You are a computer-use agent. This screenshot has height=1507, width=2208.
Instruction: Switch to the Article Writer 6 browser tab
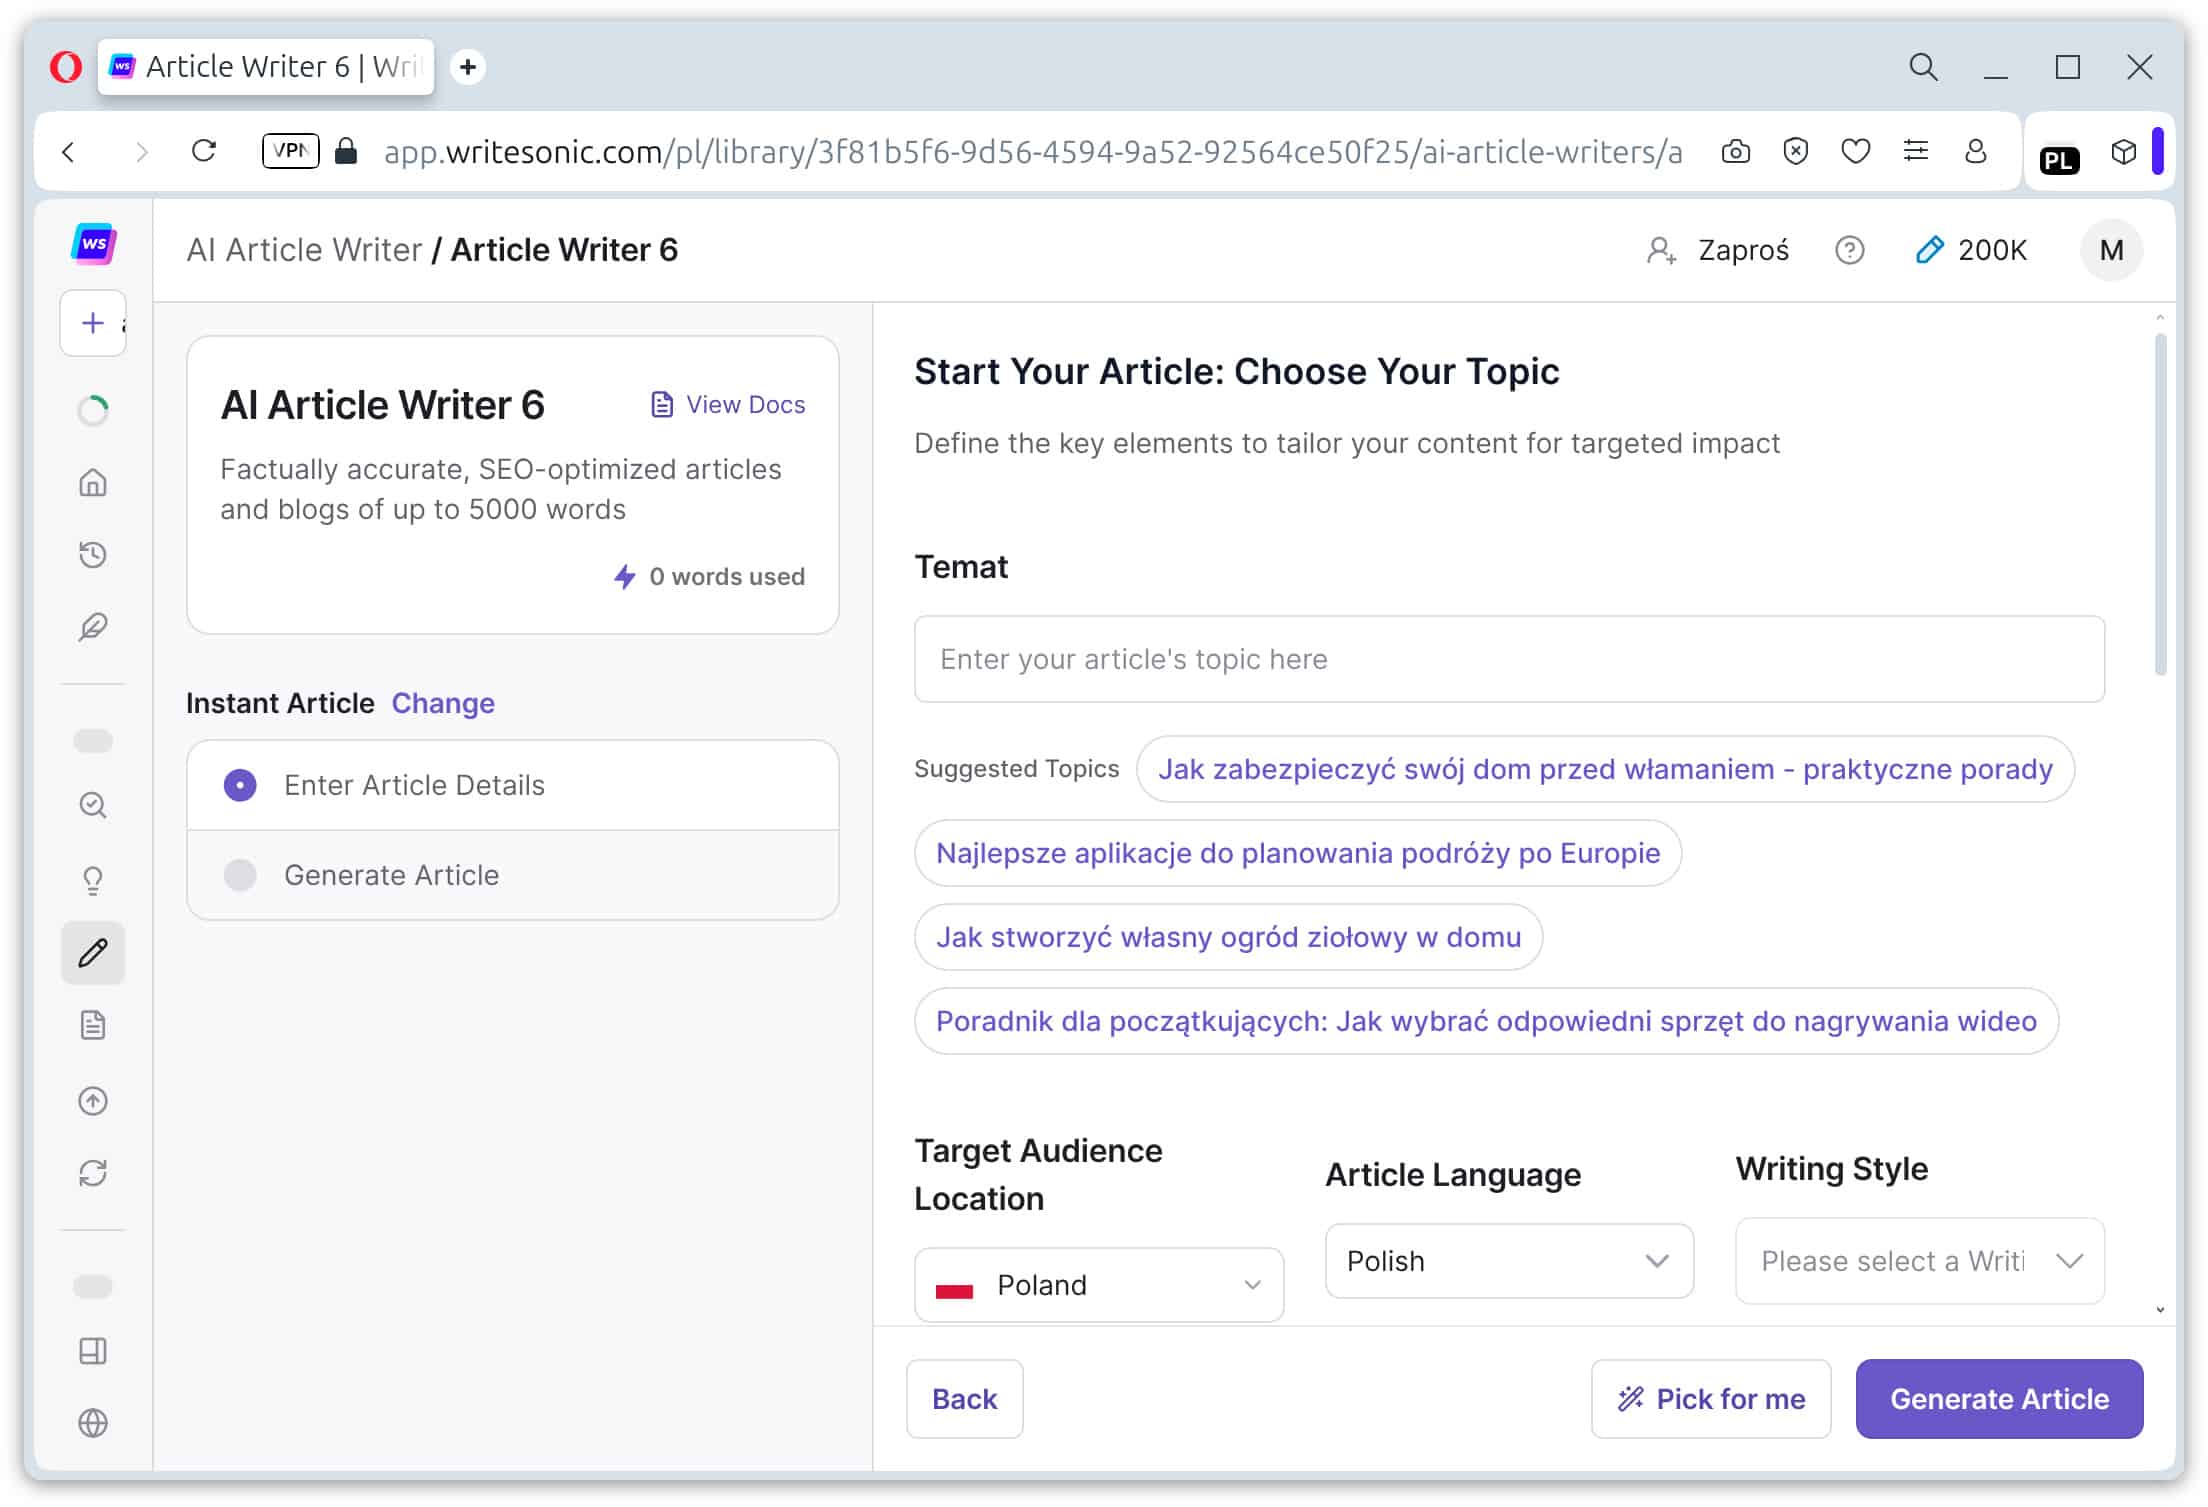266,67
